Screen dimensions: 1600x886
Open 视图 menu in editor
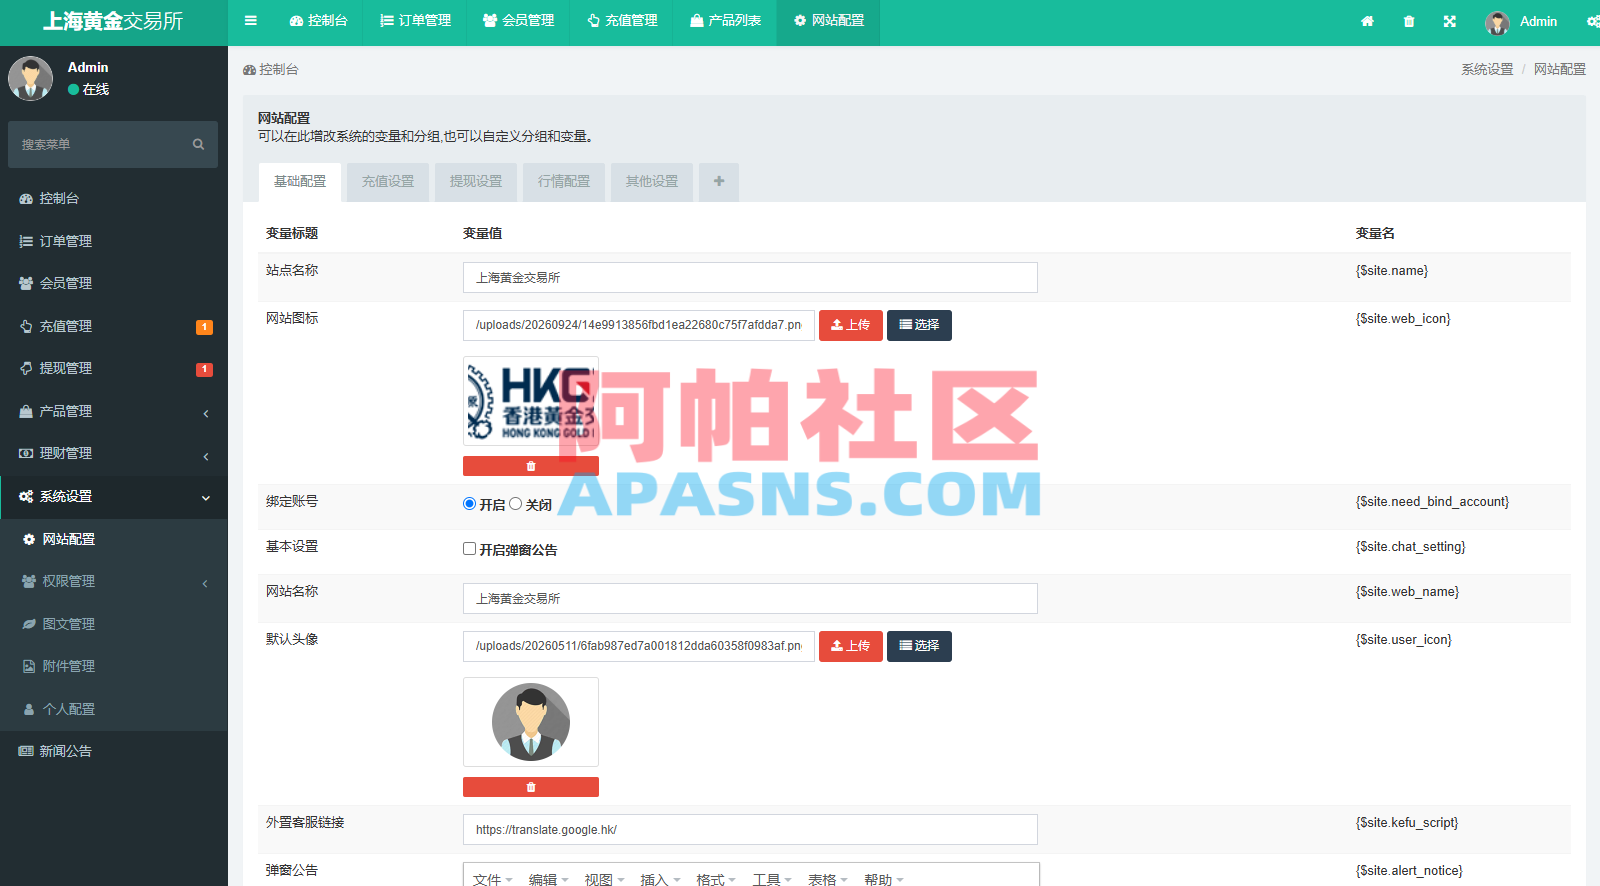tap(604, 879)
